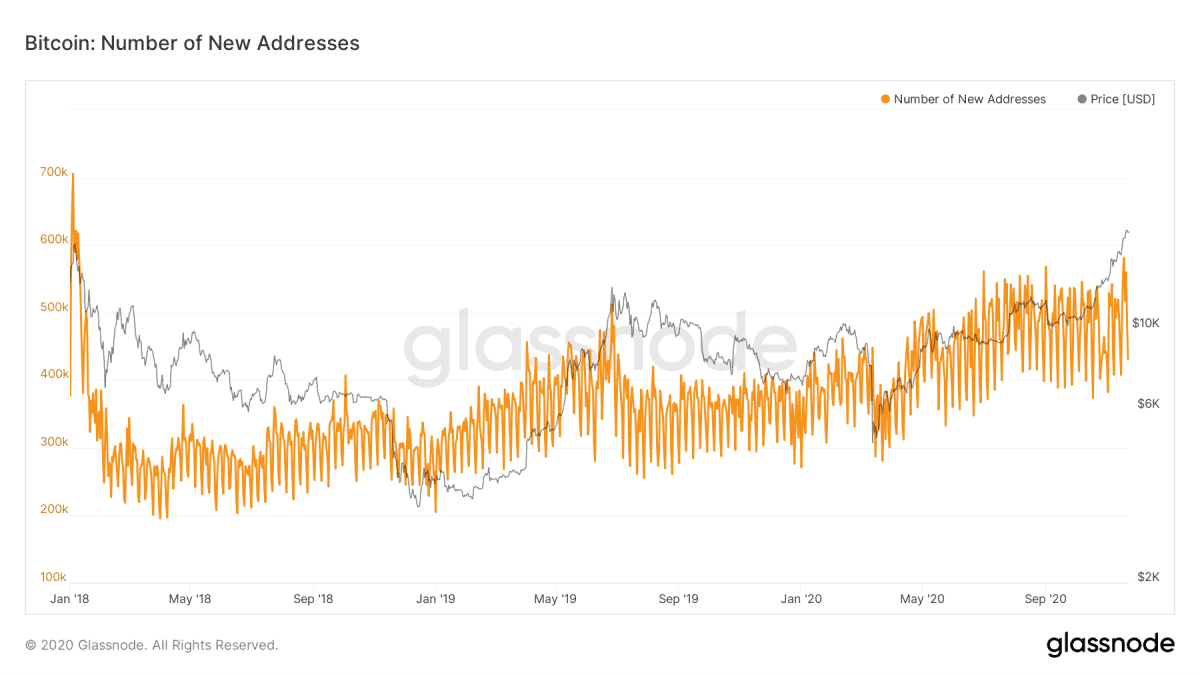Viewport: 1200px width, 675px height.
Task: Click the late 2020 peak of the gray price line
Action: pyautogui.click(x=1126, y=231)
